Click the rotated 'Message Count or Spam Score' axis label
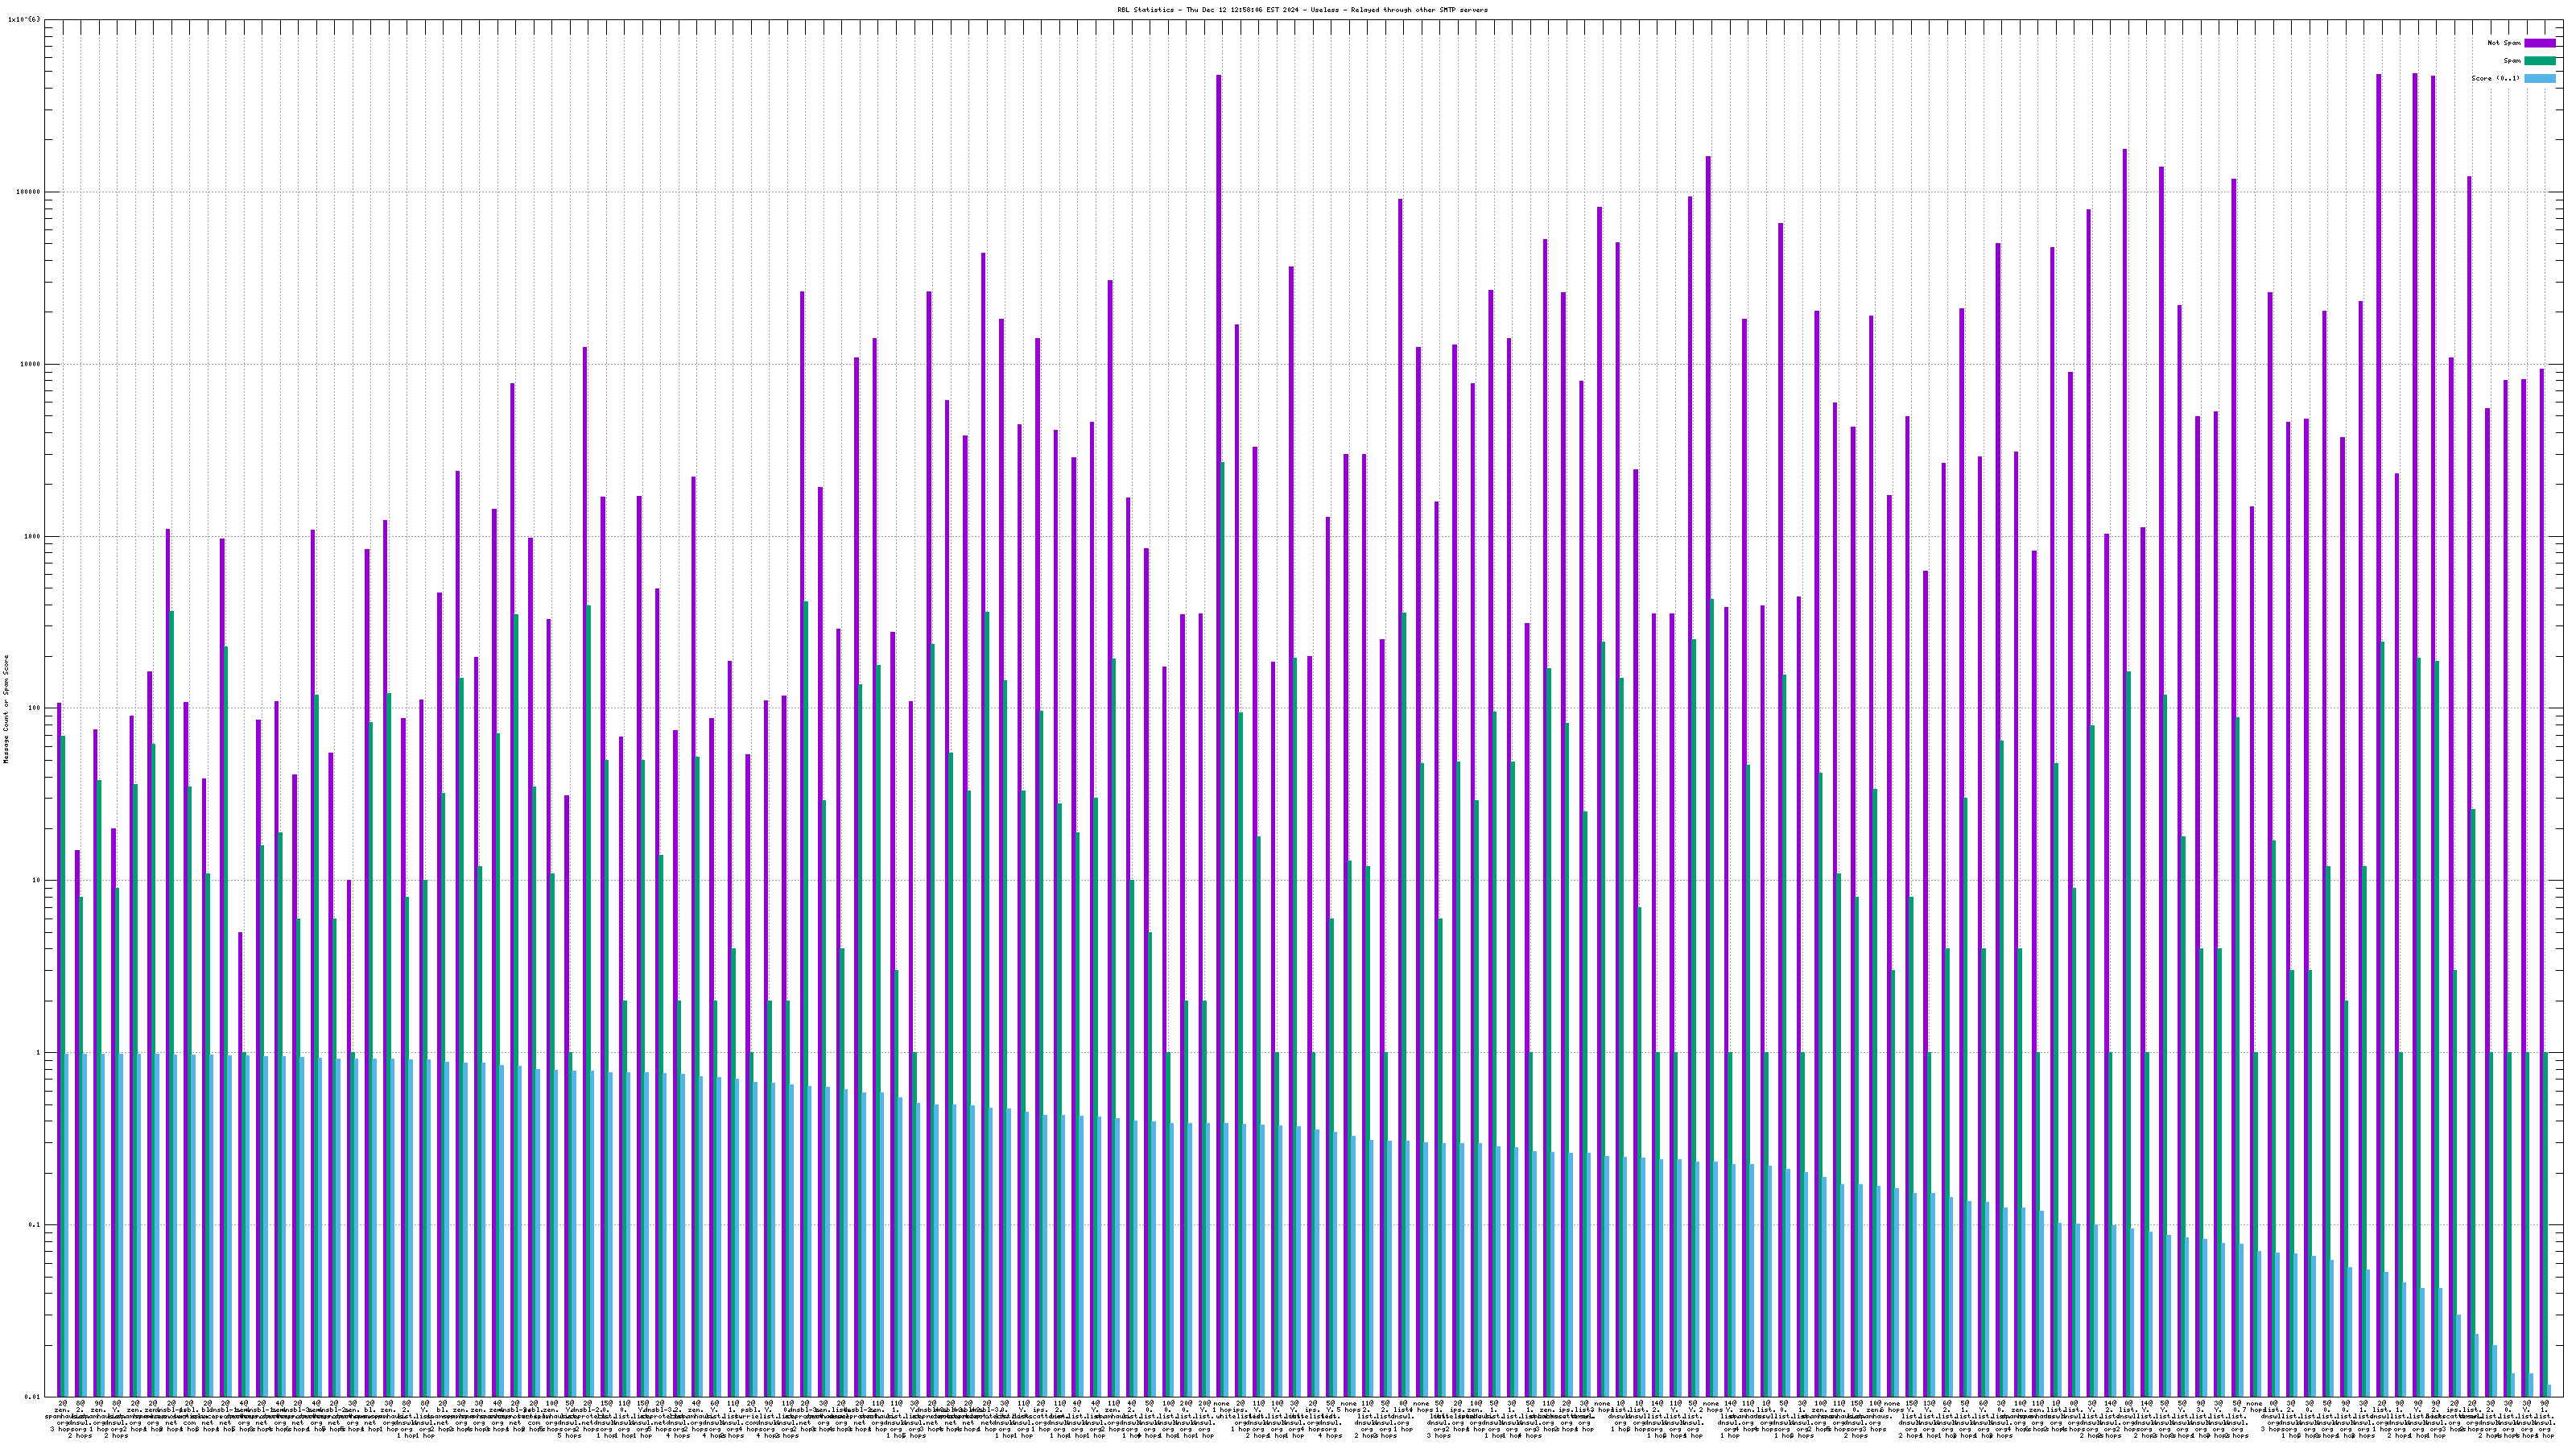The width and height of the screenshot is (2576, 1449). pyautogui.click(x=6, y=709)
